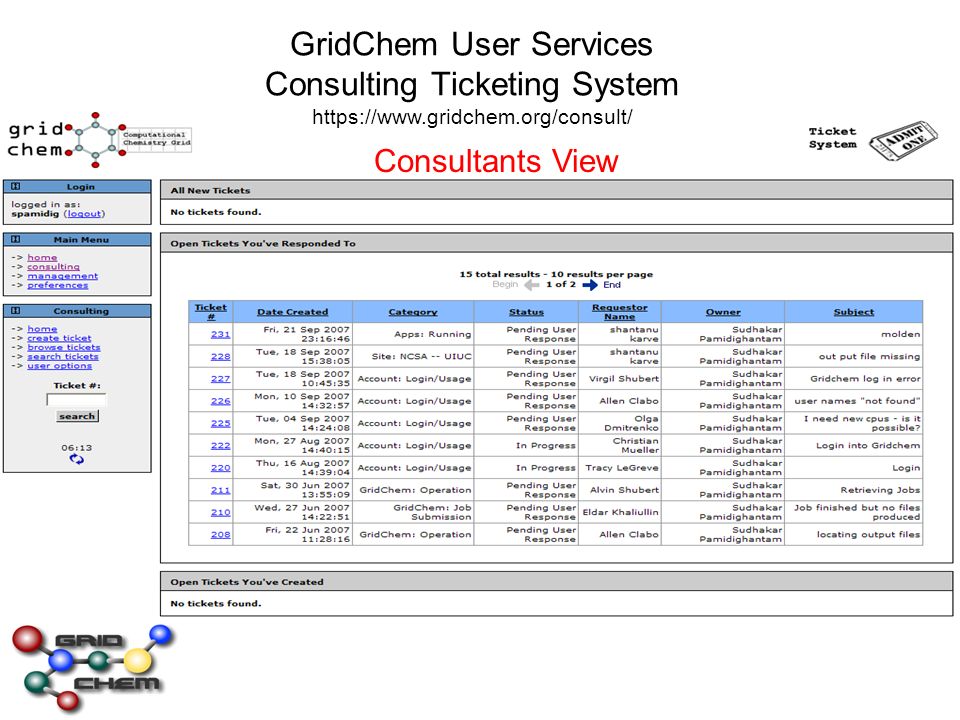Click requestor "Virgil Shubert"
960x720 pixels.
624,379
